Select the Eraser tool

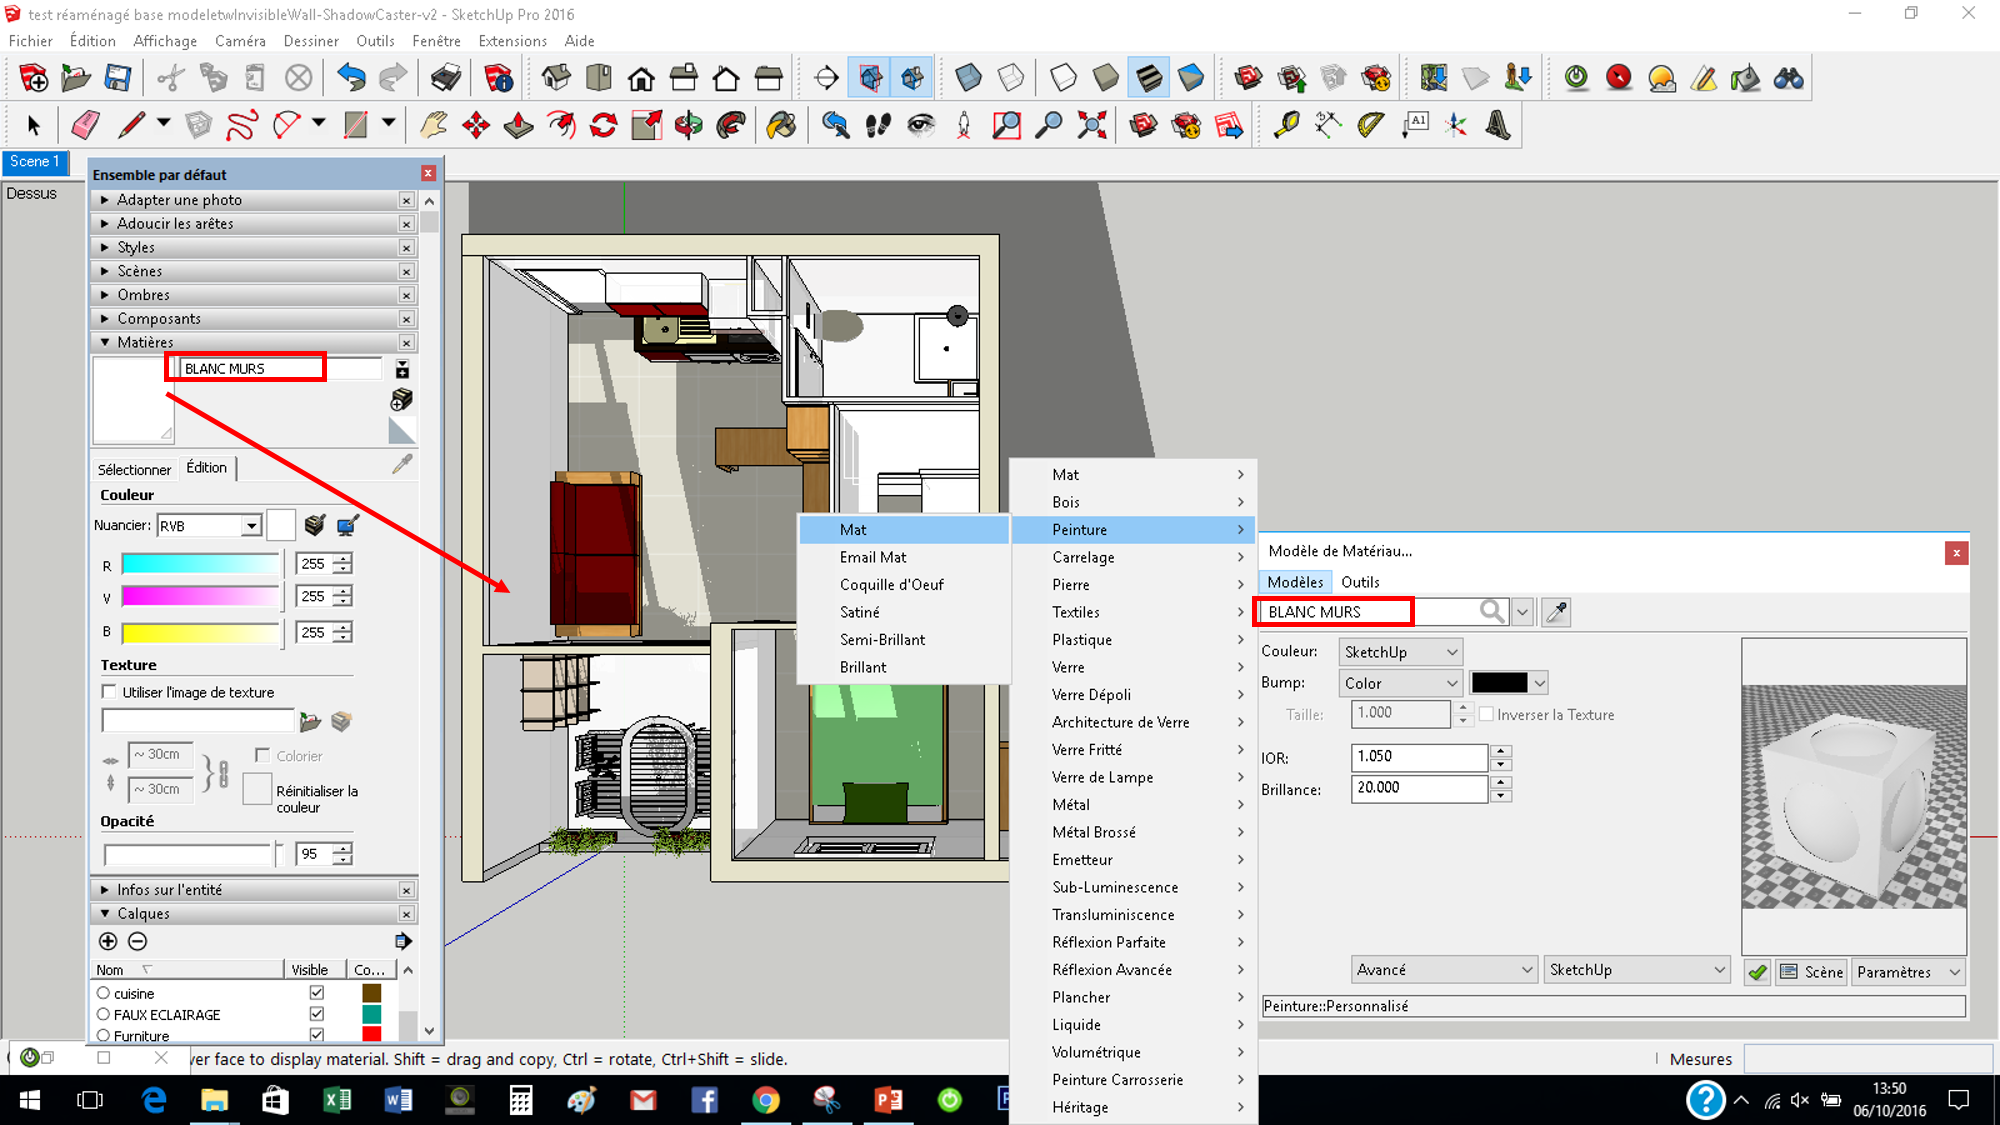[x=85, y=125]
